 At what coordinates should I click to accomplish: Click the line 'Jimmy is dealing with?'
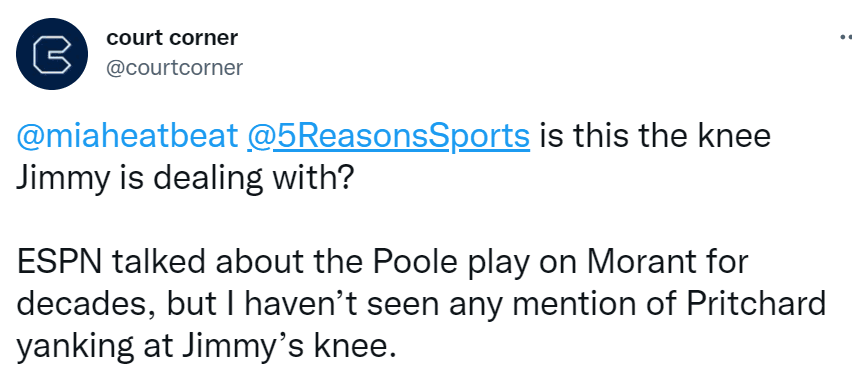pos(185,179)
